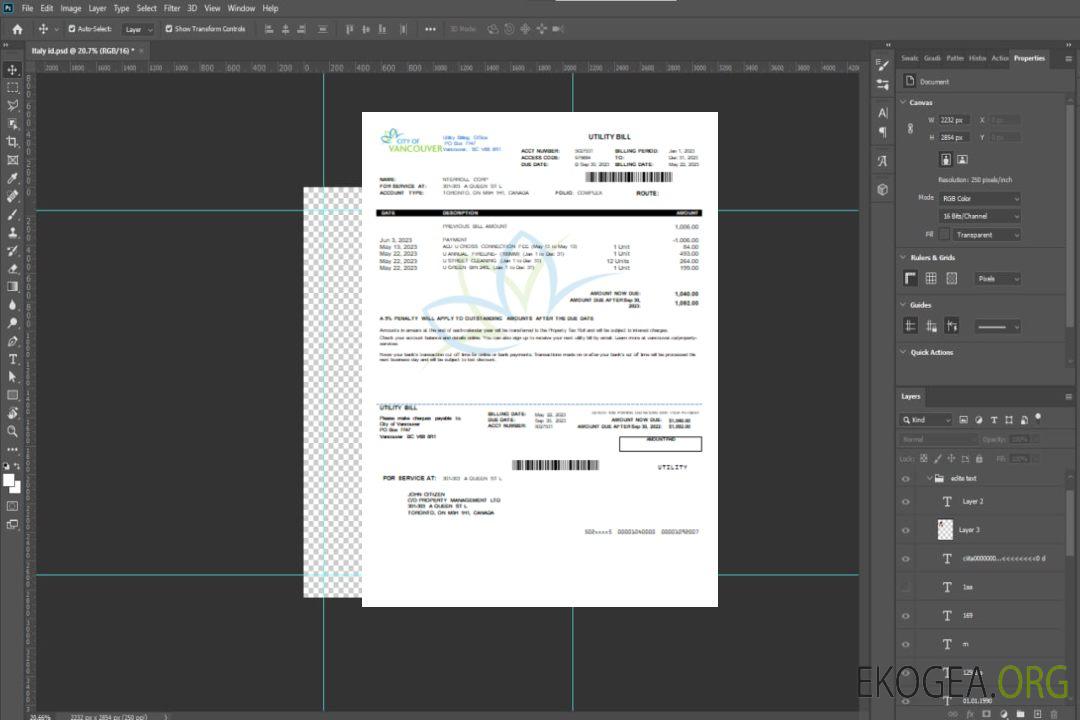Screen dimensions: 1080x720
Task: Click the canvas width input field
Action: (x=954, y=120)
